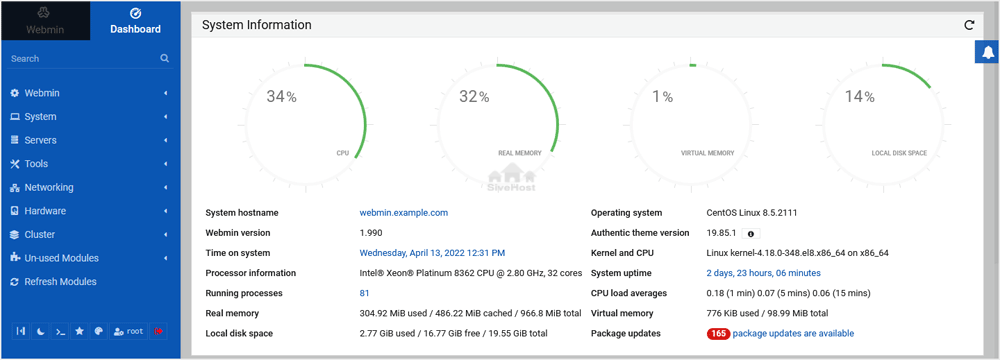Log out using the red exit icon
The height and width of the screenshot is (360, 1000).
click(158, 331)
